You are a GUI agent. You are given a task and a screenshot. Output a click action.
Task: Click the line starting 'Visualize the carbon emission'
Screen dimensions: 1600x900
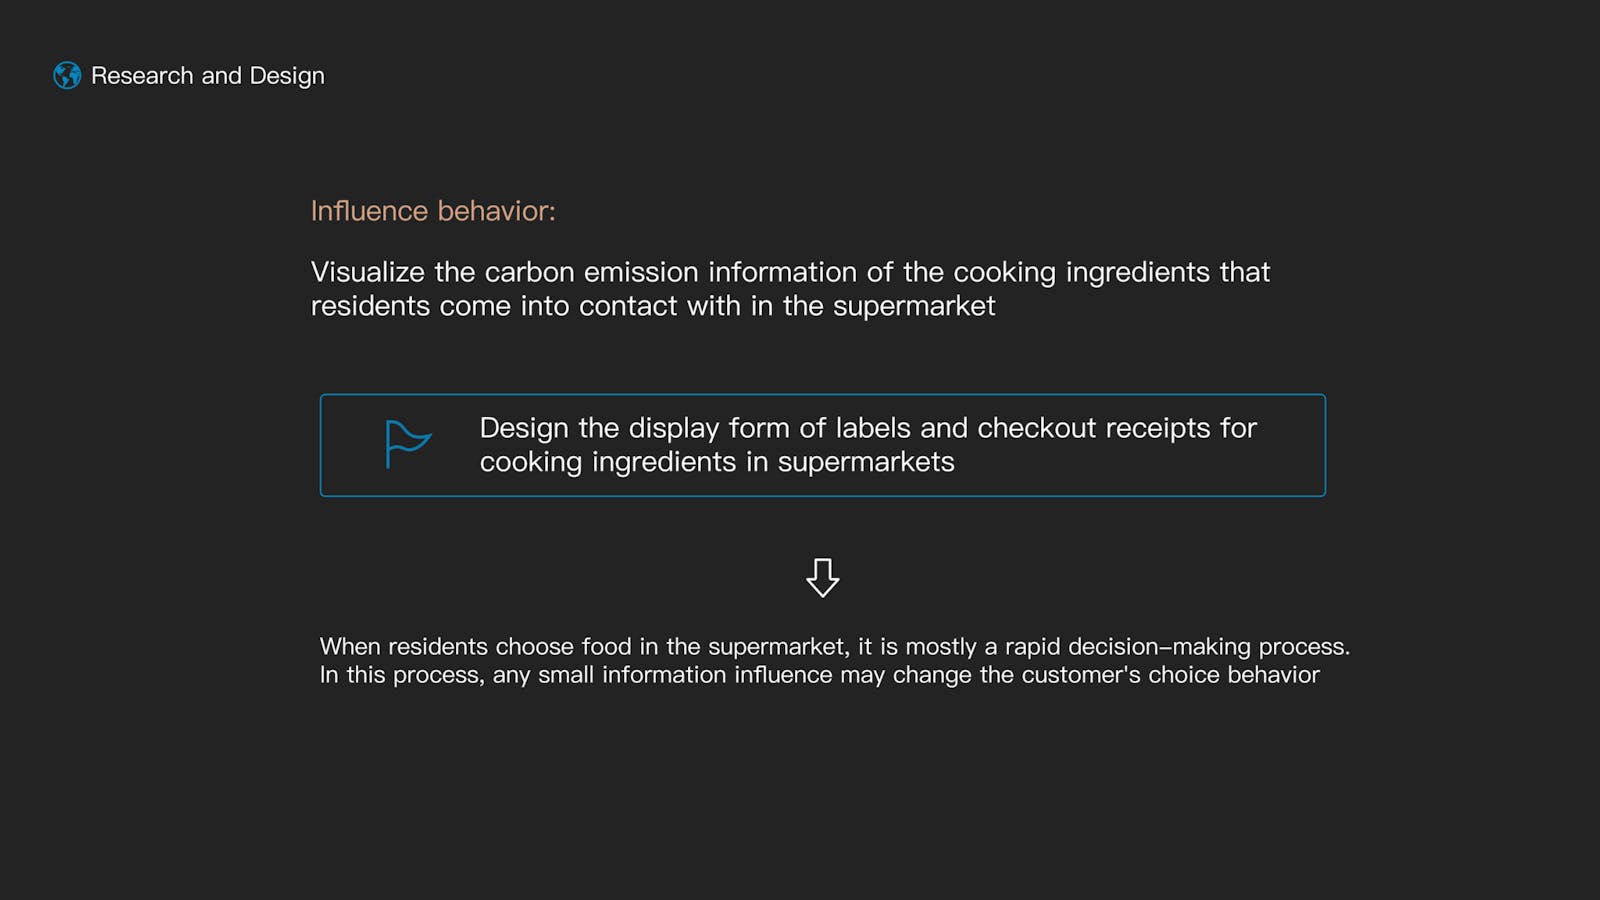pos(790,272)
